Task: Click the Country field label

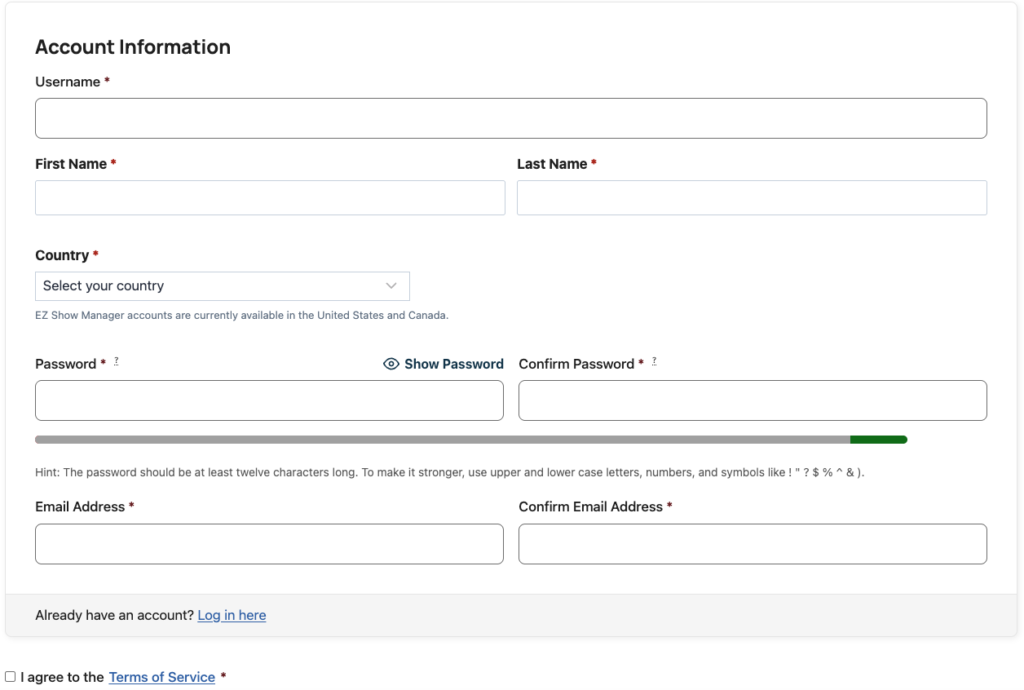Action: click(x=62, y=255)
